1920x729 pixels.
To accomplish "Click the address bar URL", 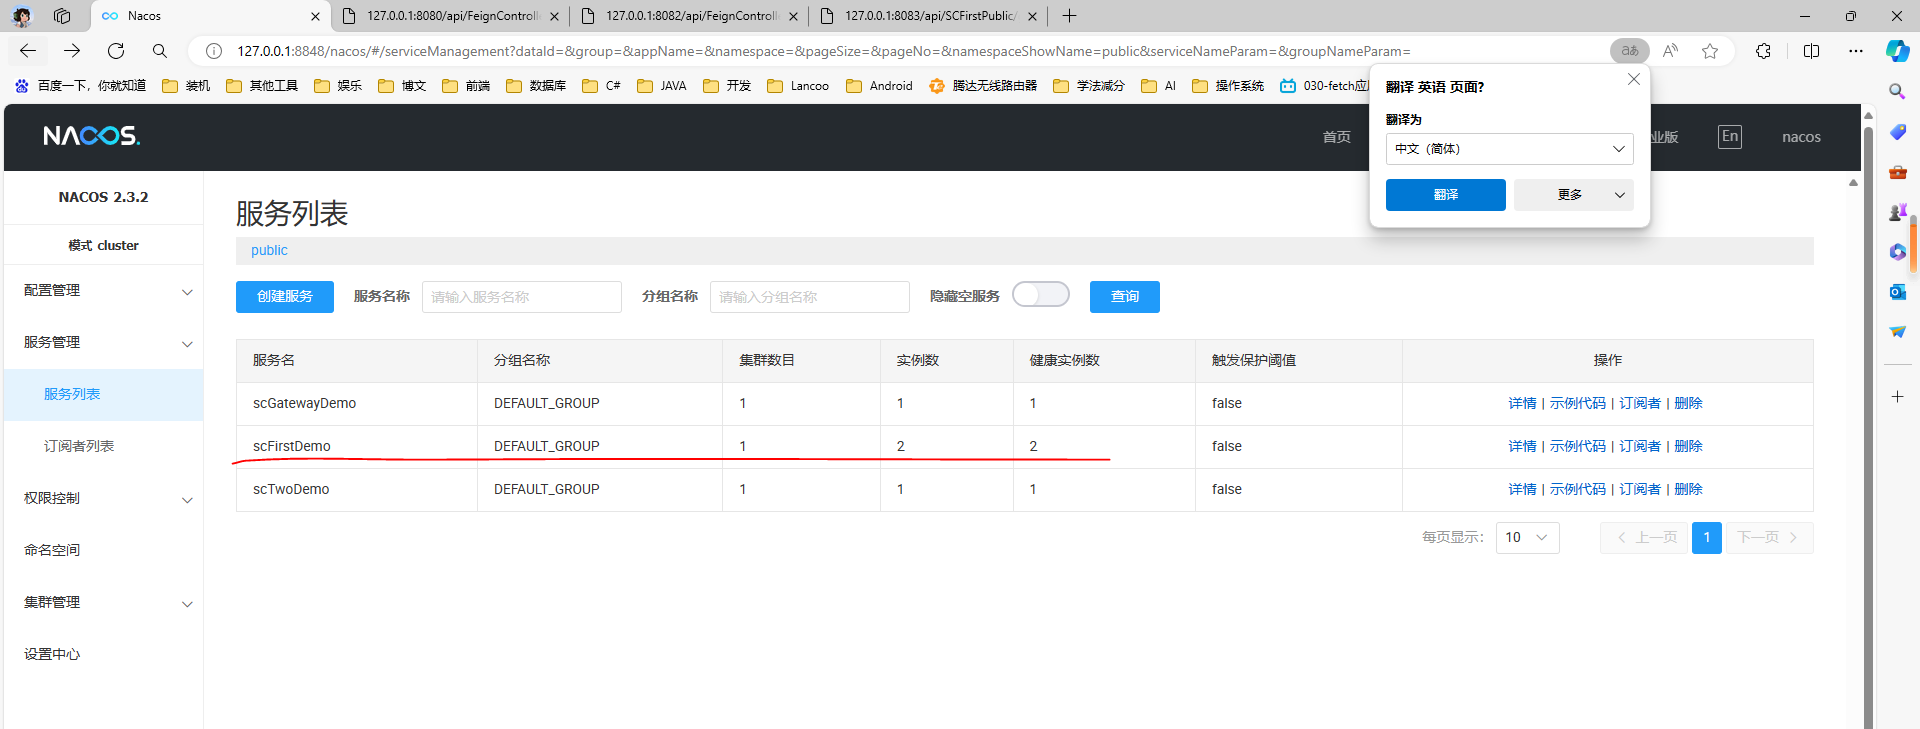I will point(823,51).
